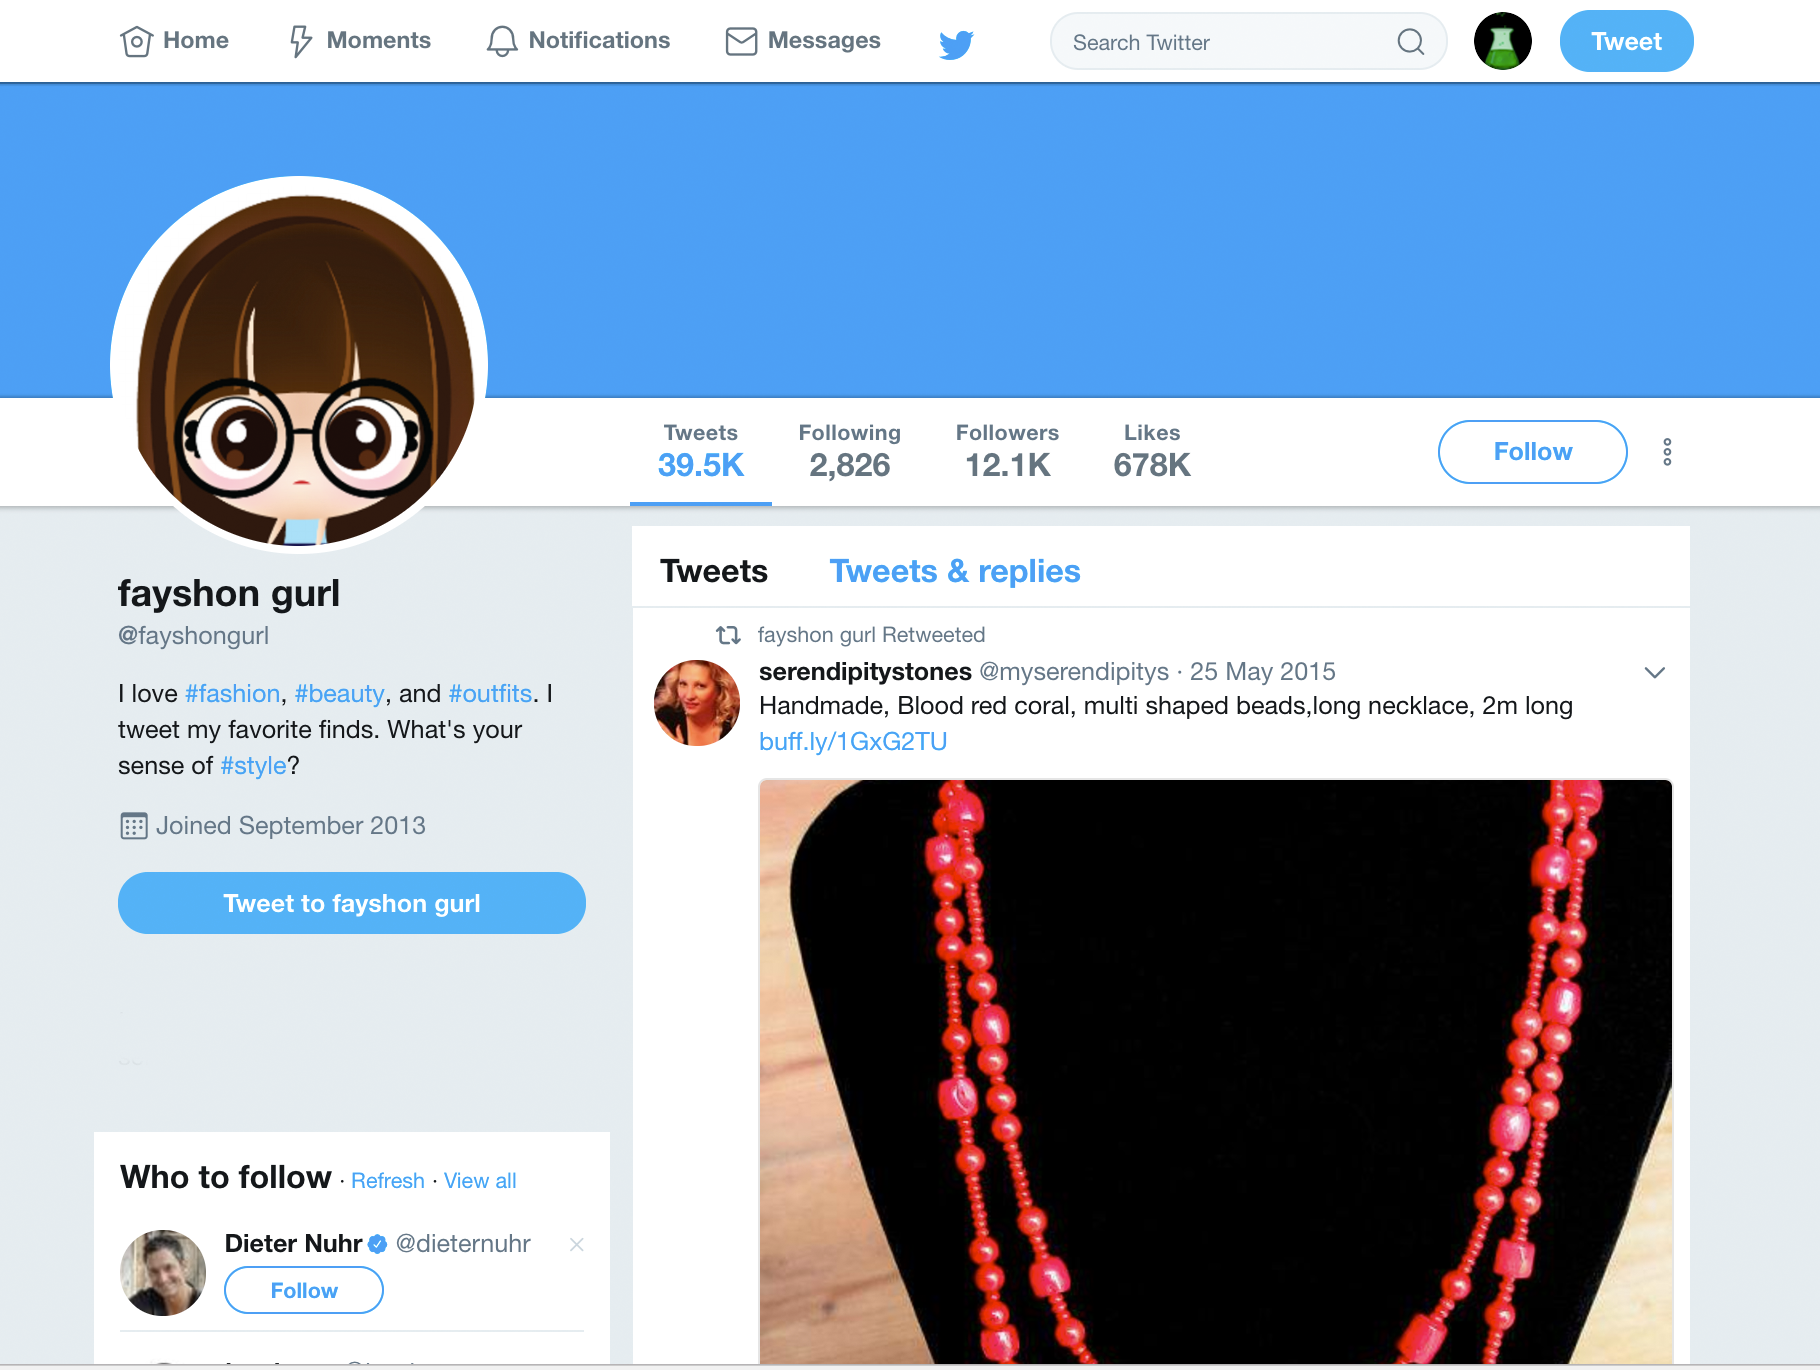This screenshot has width=1820, height=1370.
Task: Follow fayshon gurl
Action: tap(1532, 452)
